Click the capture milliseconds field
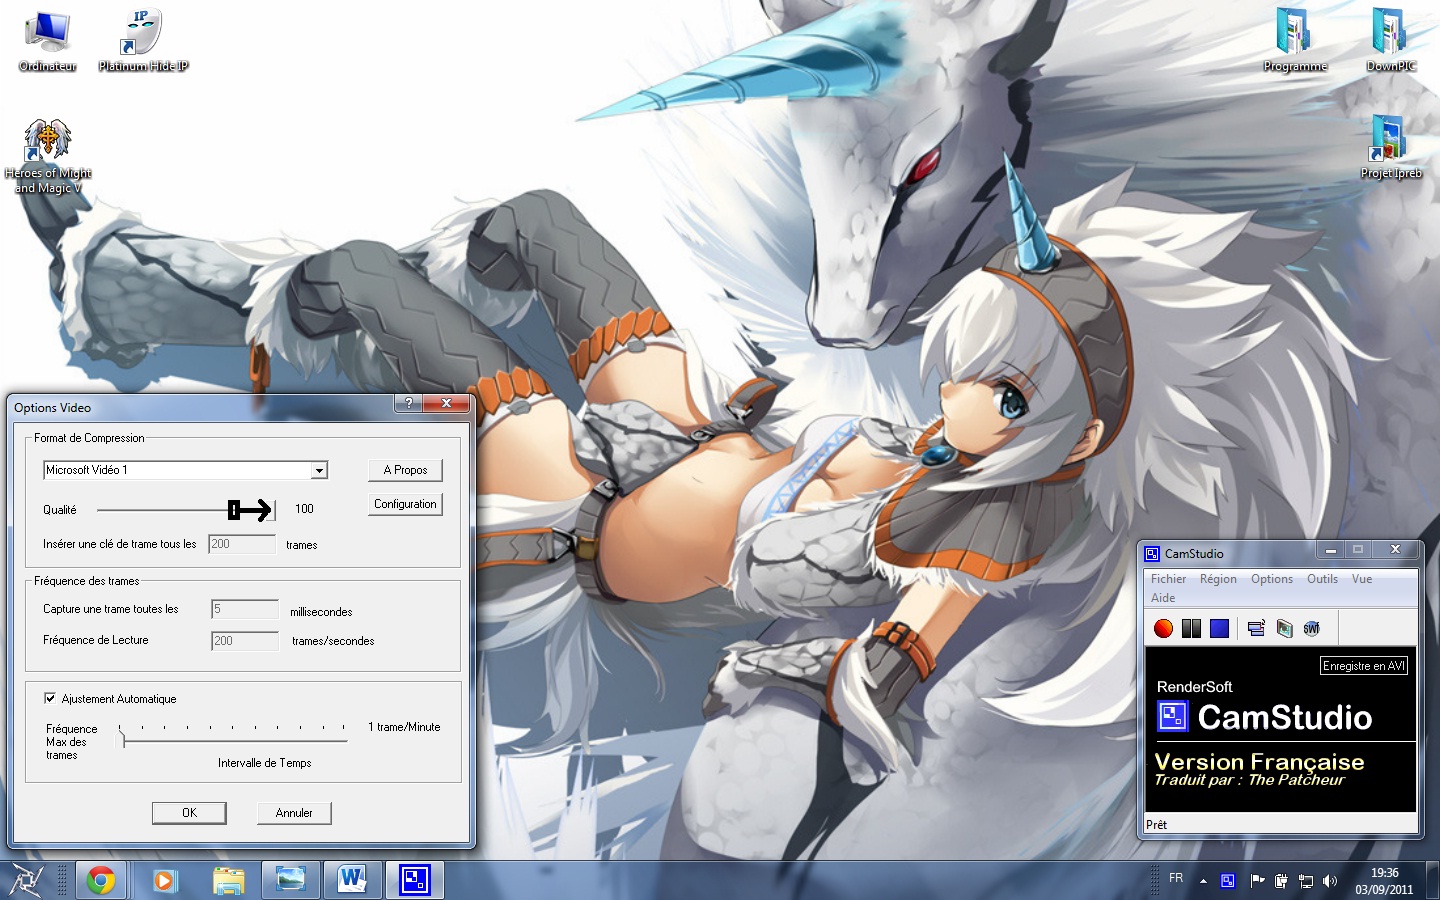This screenshot has height=900, width=1440. click(x=245, y=609)
